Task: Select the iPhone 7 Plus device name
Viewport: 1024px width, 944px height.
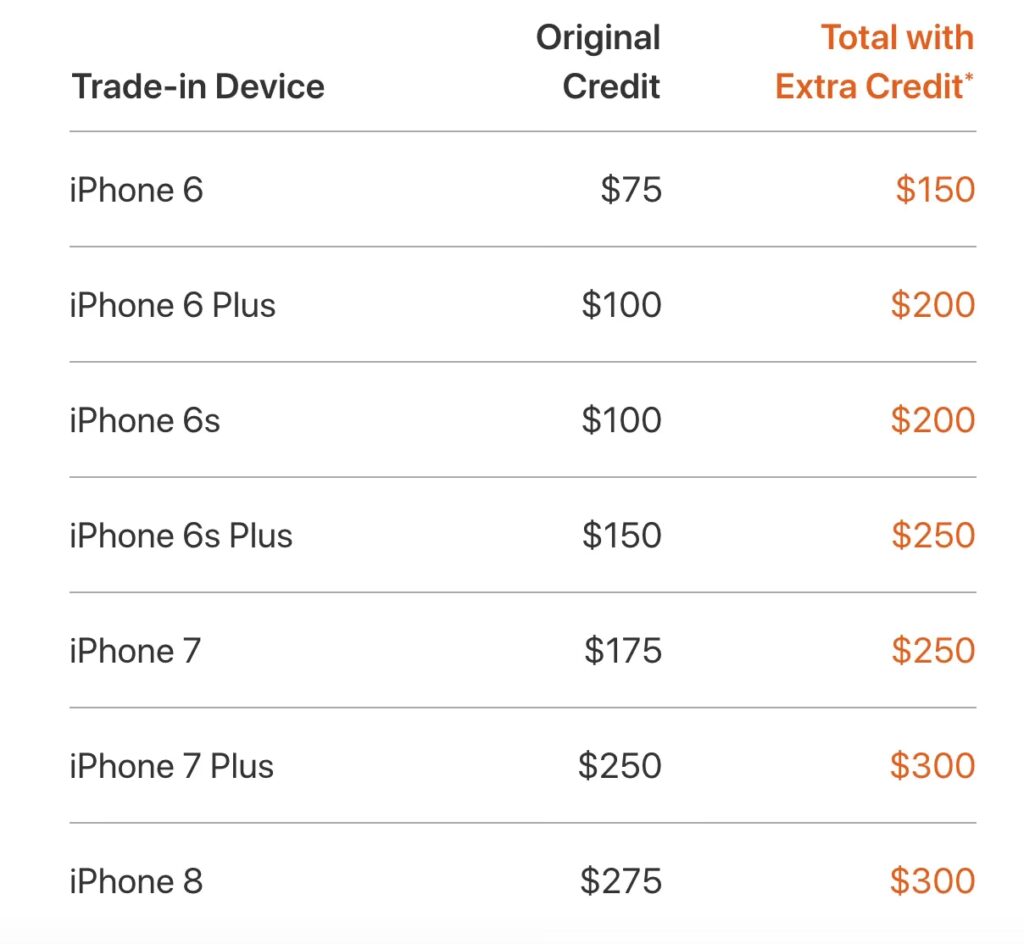Action: [171, 766]
